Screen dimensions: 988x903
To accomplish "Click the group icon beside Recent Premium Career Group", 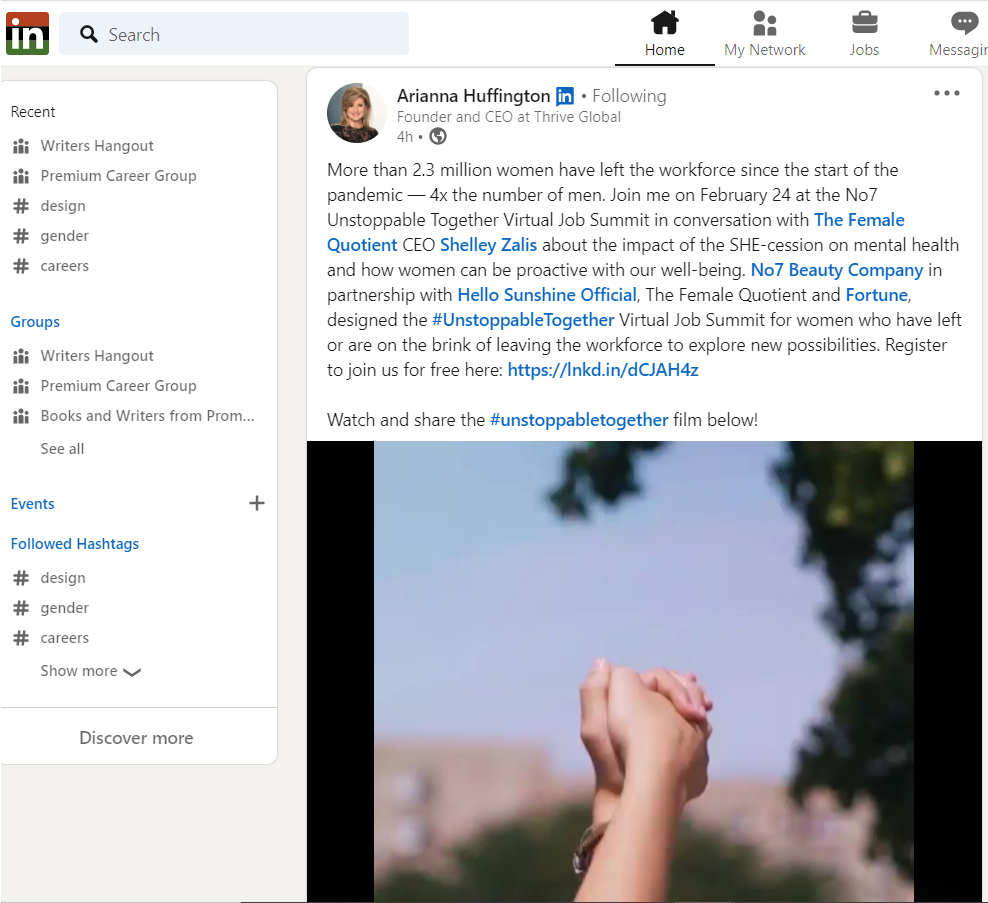I will [21, 176].
